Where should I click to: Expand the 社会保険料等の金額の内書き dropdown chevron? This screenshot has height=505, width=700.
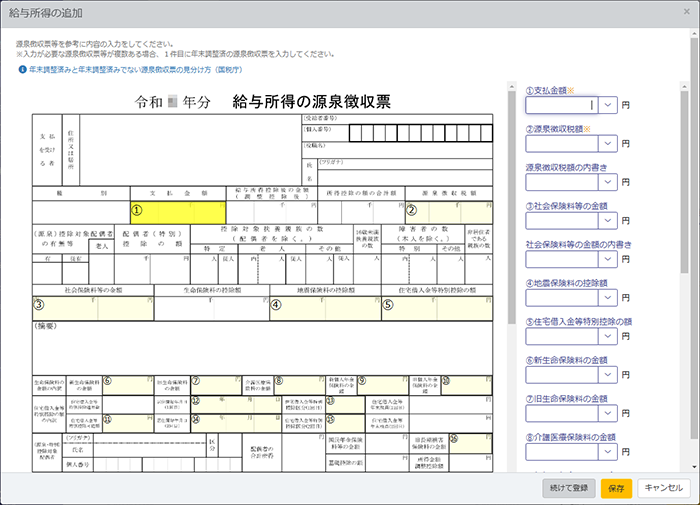coord(607,259)
